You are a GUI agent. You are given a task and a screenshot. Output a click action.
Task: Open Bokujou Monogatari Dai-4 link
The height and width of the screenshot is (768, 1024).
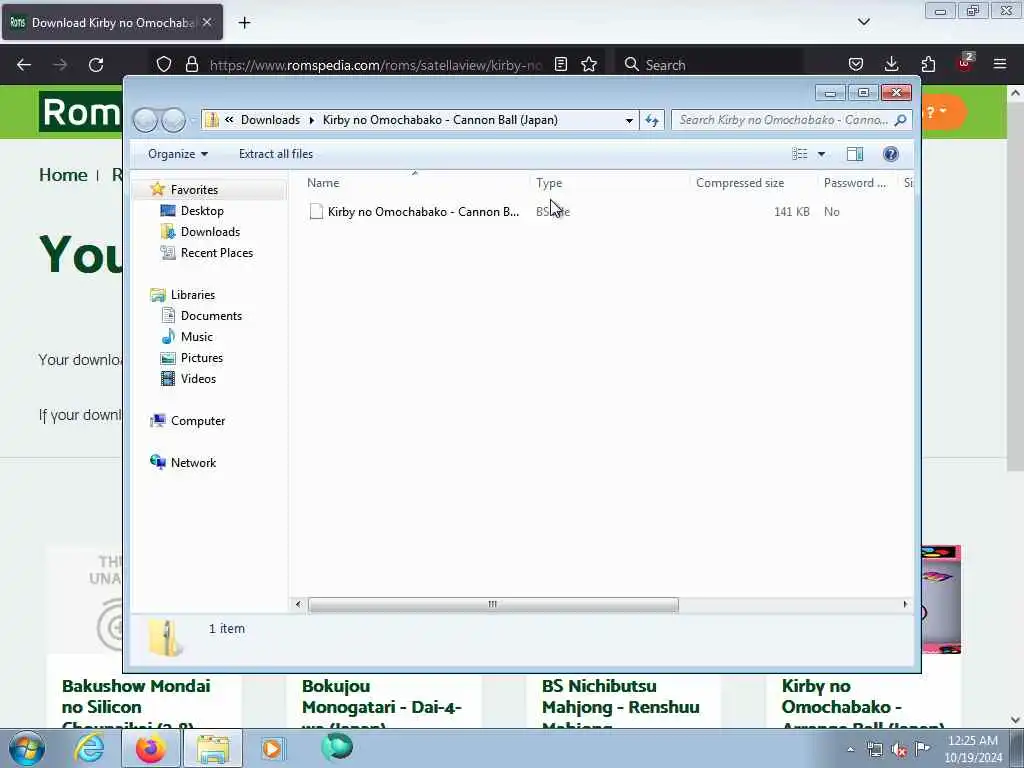pyautogui.click(x=381, y=704)
